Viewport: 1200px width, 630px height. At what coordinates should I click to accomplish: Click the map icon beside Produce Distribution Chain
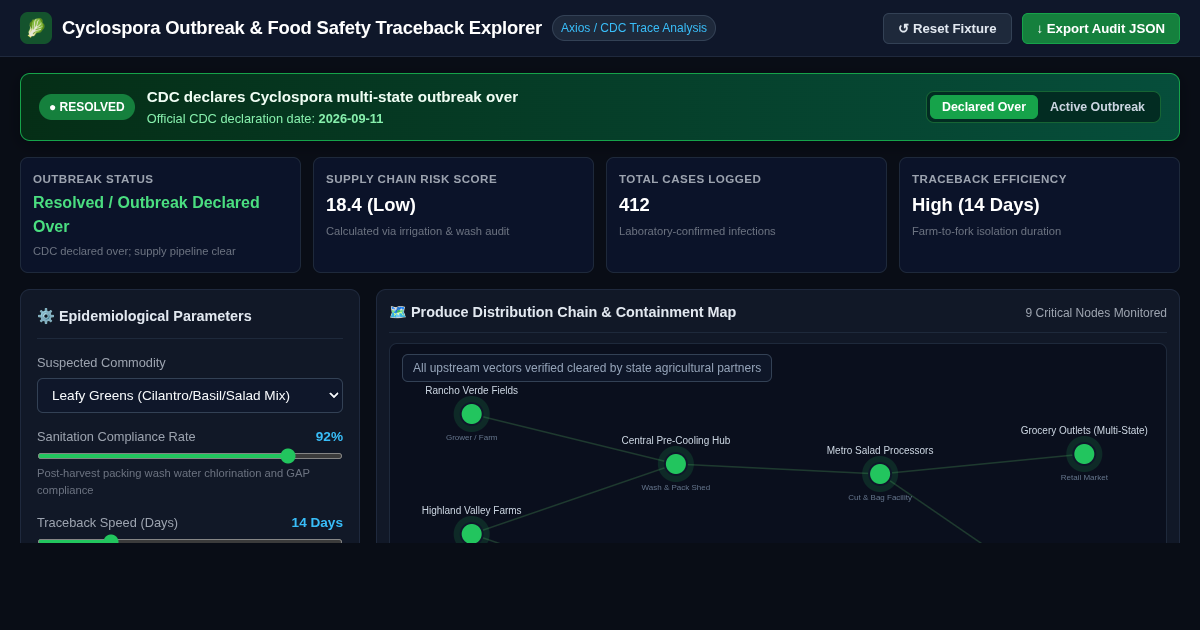tap(398, 312)
